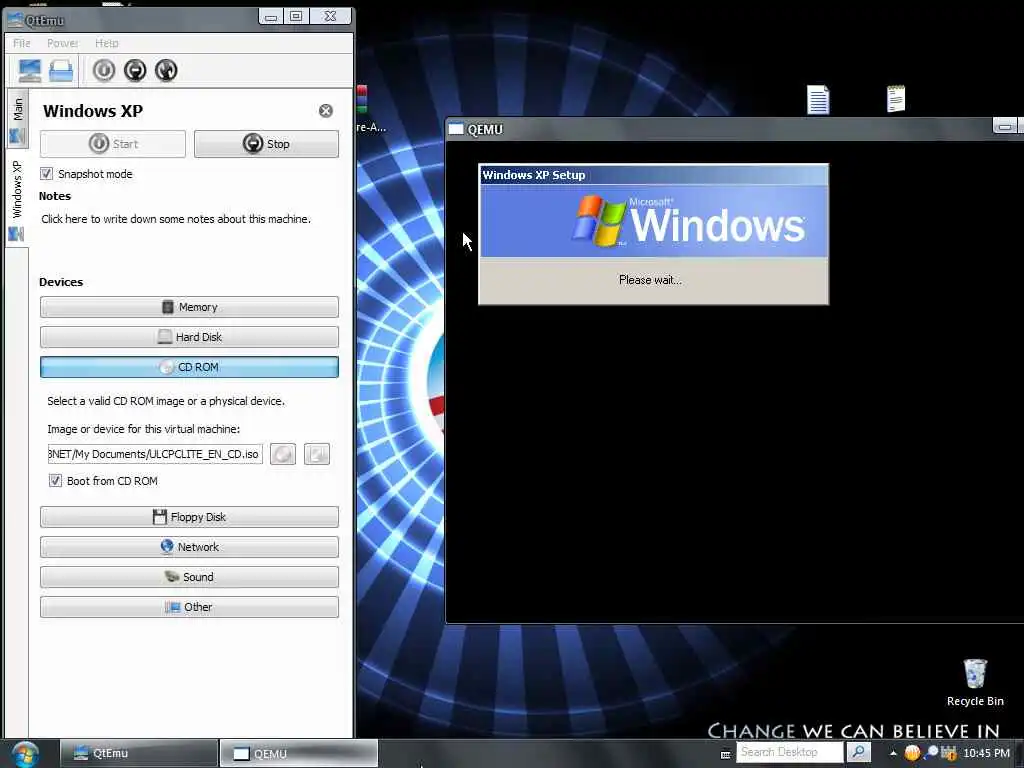The image size is (1024, 768).
Task: Toggle the Snapshot mode checkbox
Action: [46, 174]
